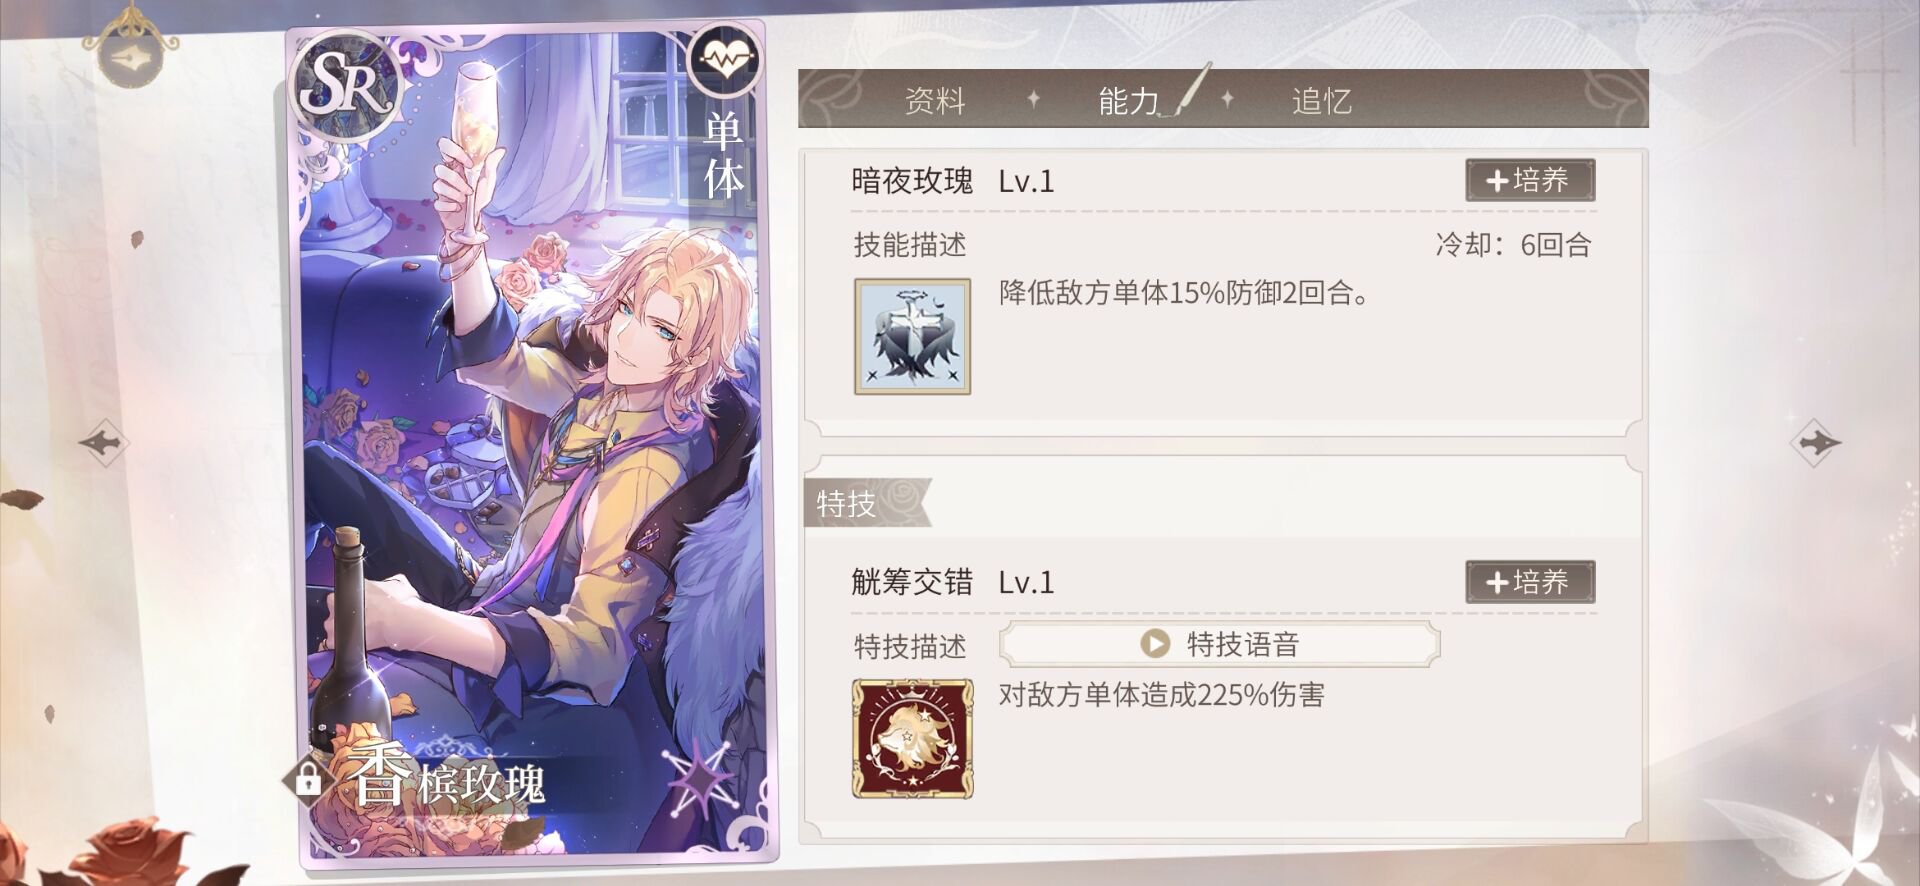Image resolution: width=1920 pixels, height=886 pixels.
Task: Tap the 单体 type label on the card
Action: (x=724, y=155)
